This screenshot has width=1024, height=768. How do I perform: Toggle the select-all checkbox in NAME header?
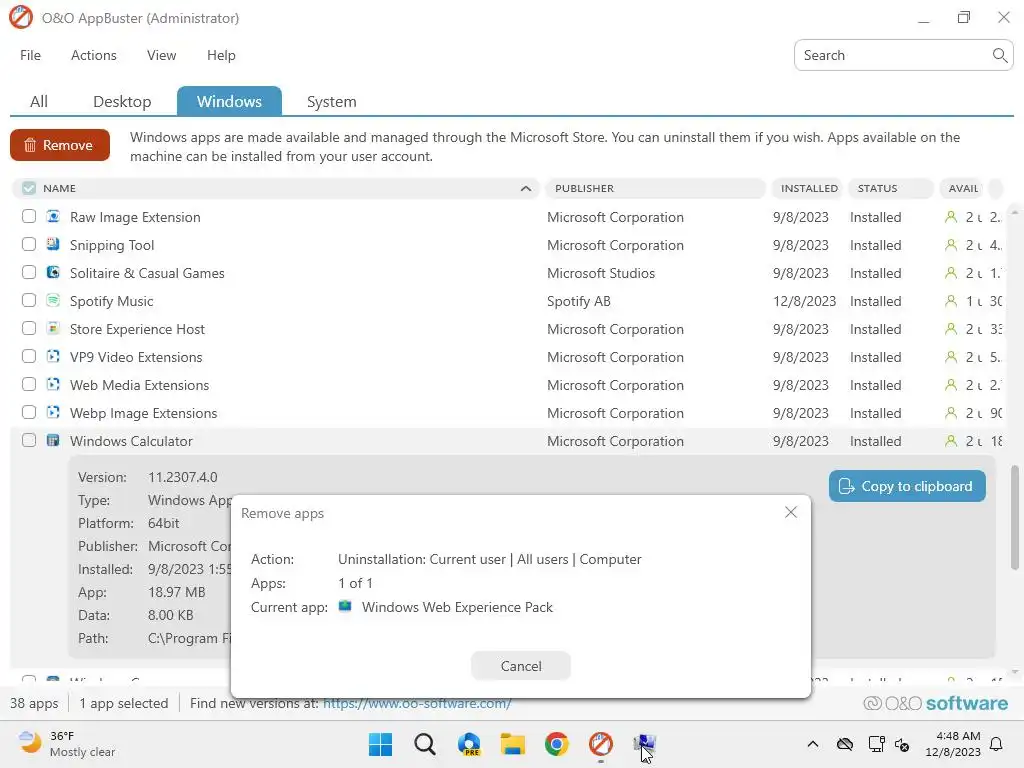click(x=29, y=188)
